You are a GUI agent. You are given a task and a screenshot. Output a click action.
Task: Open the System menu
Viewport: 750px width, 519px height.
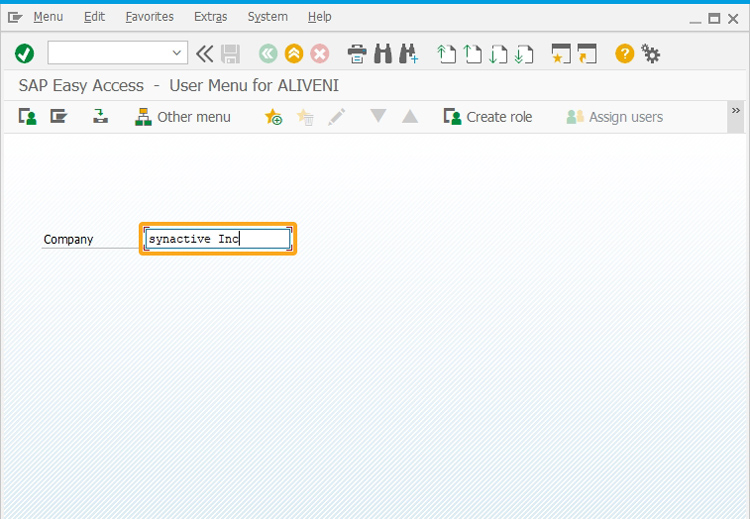tap(267, 17)
